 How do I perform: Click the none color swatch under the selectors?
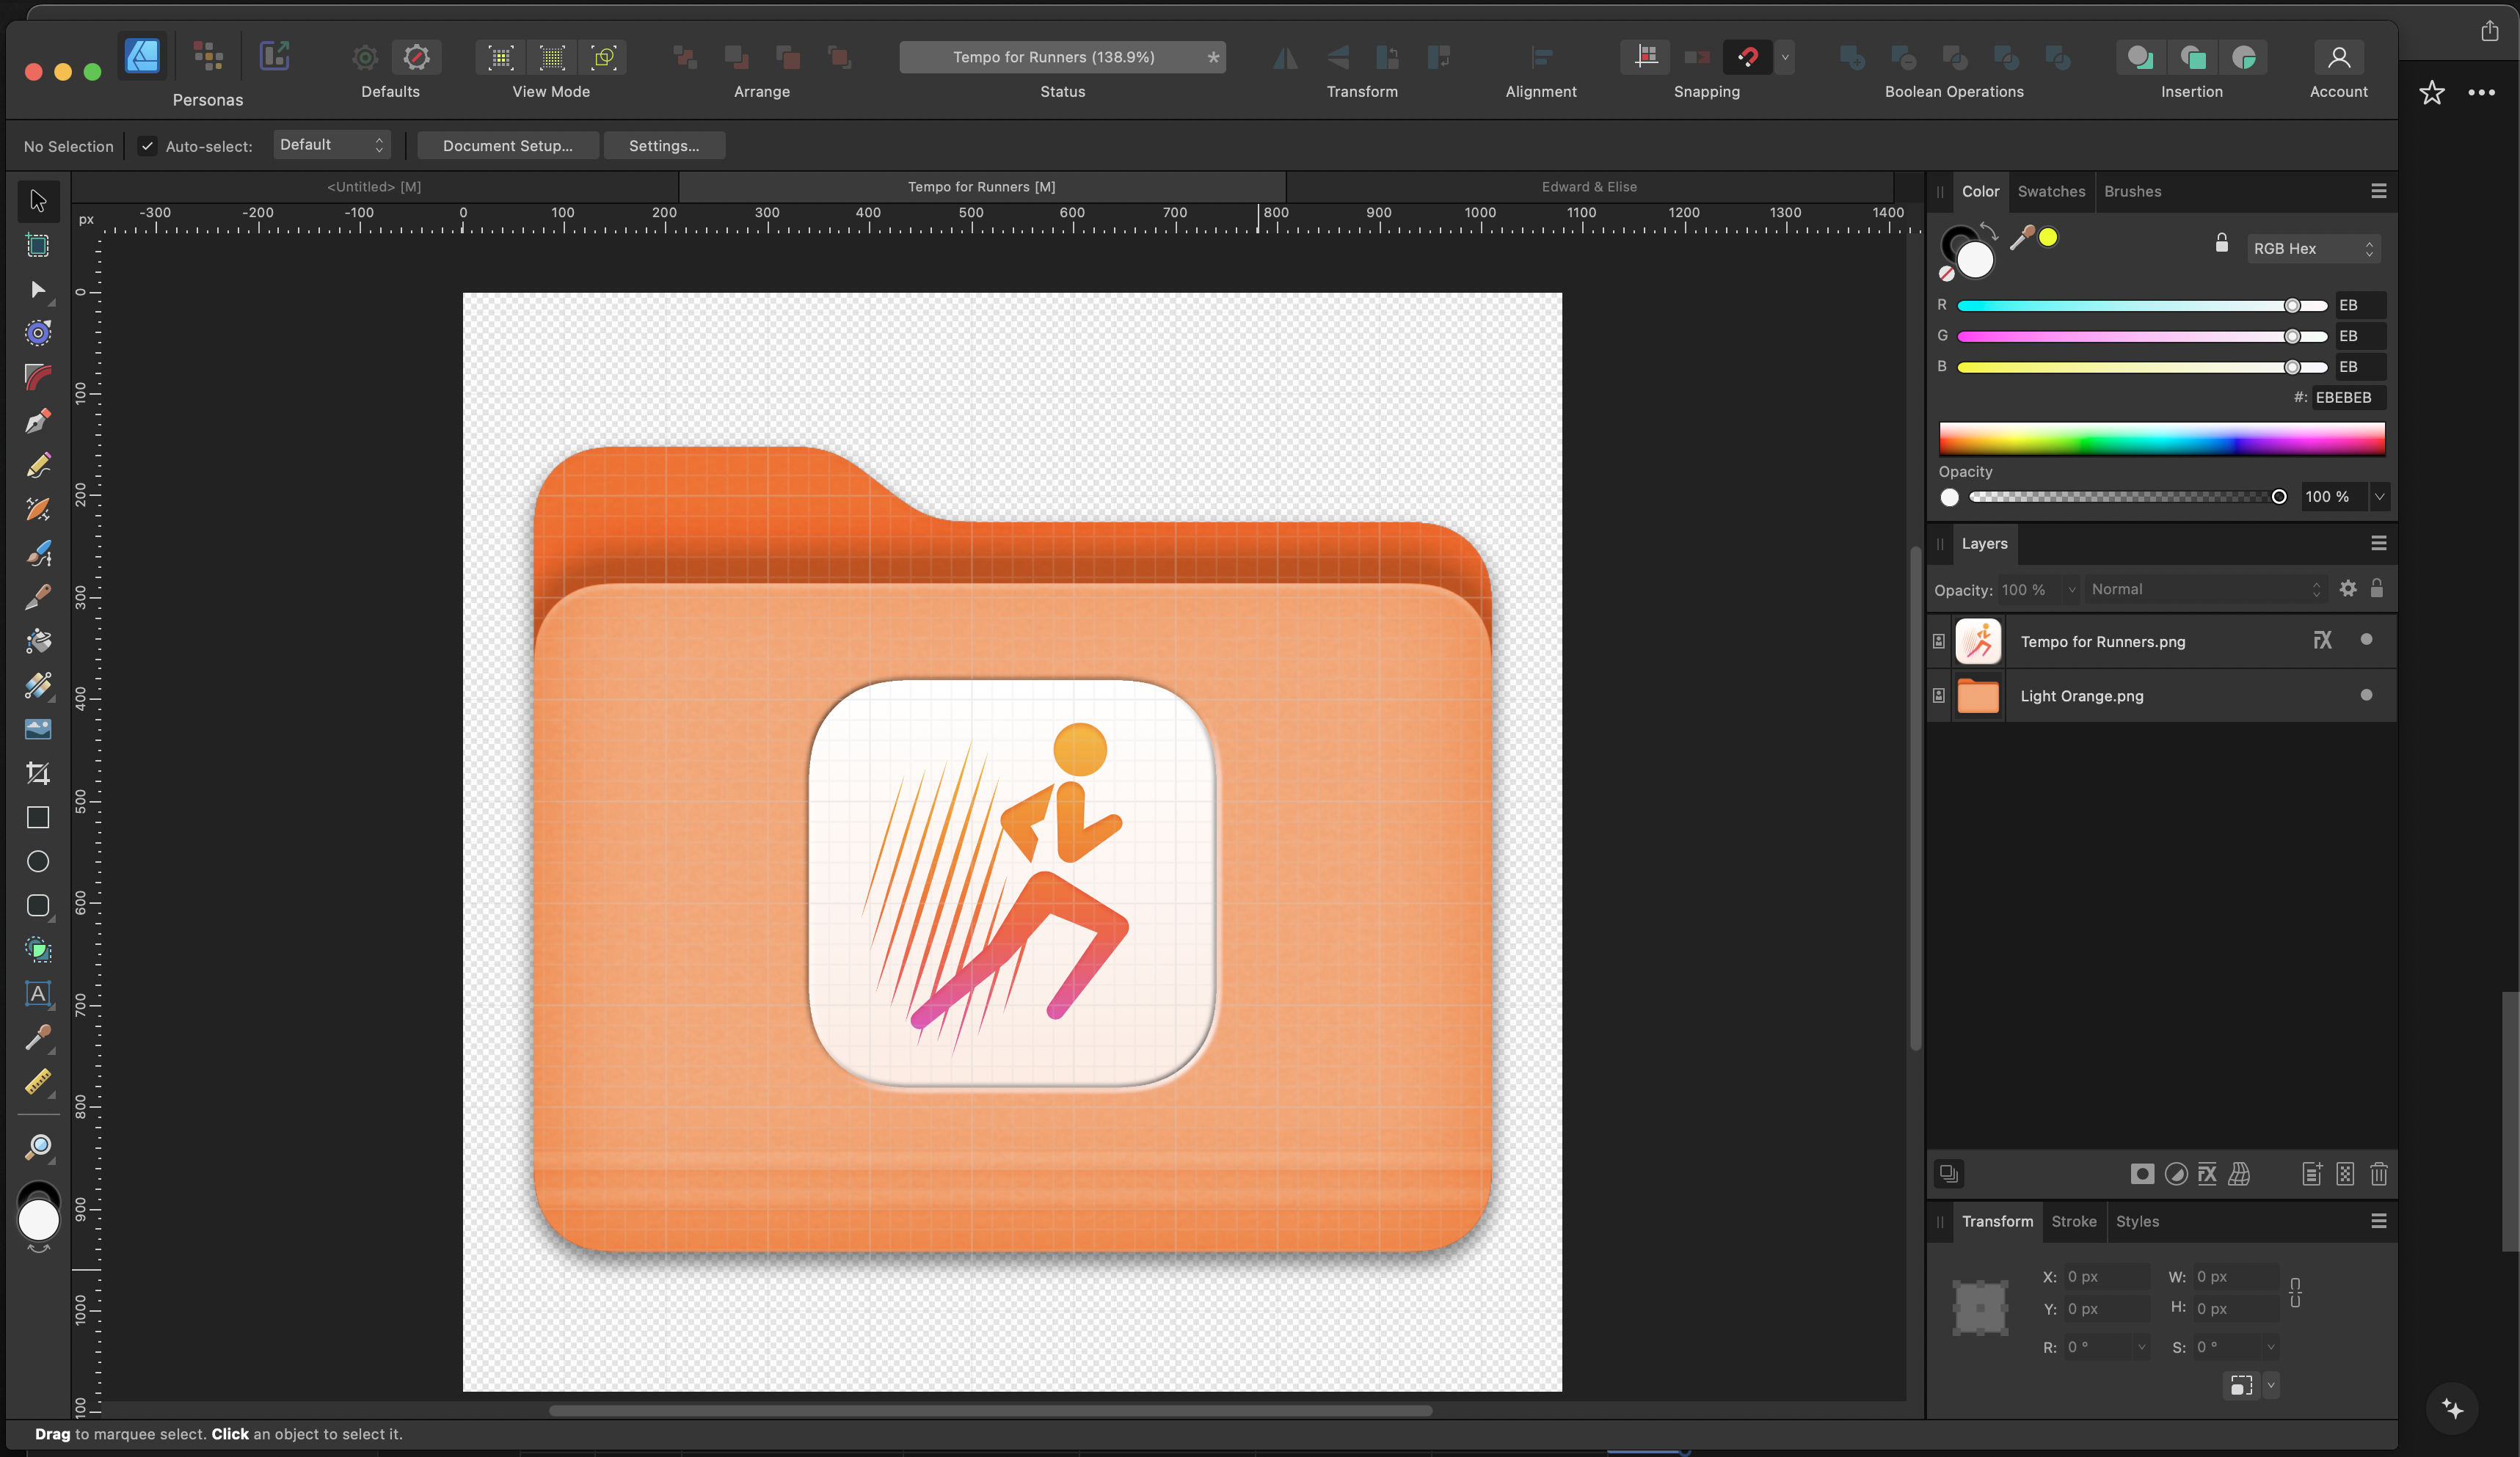point(1946,274)
